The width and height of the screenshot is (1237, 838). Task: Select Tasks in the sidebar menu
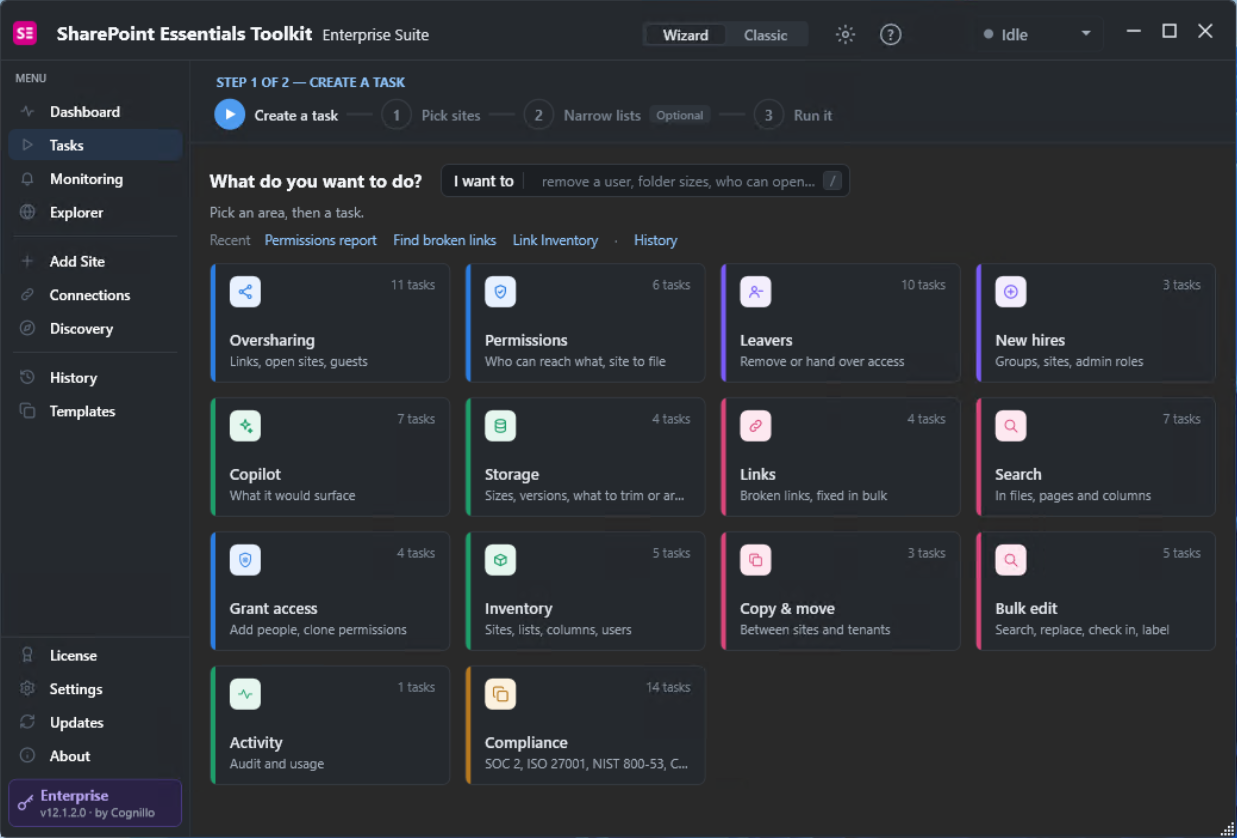click(x=95, y=145)
